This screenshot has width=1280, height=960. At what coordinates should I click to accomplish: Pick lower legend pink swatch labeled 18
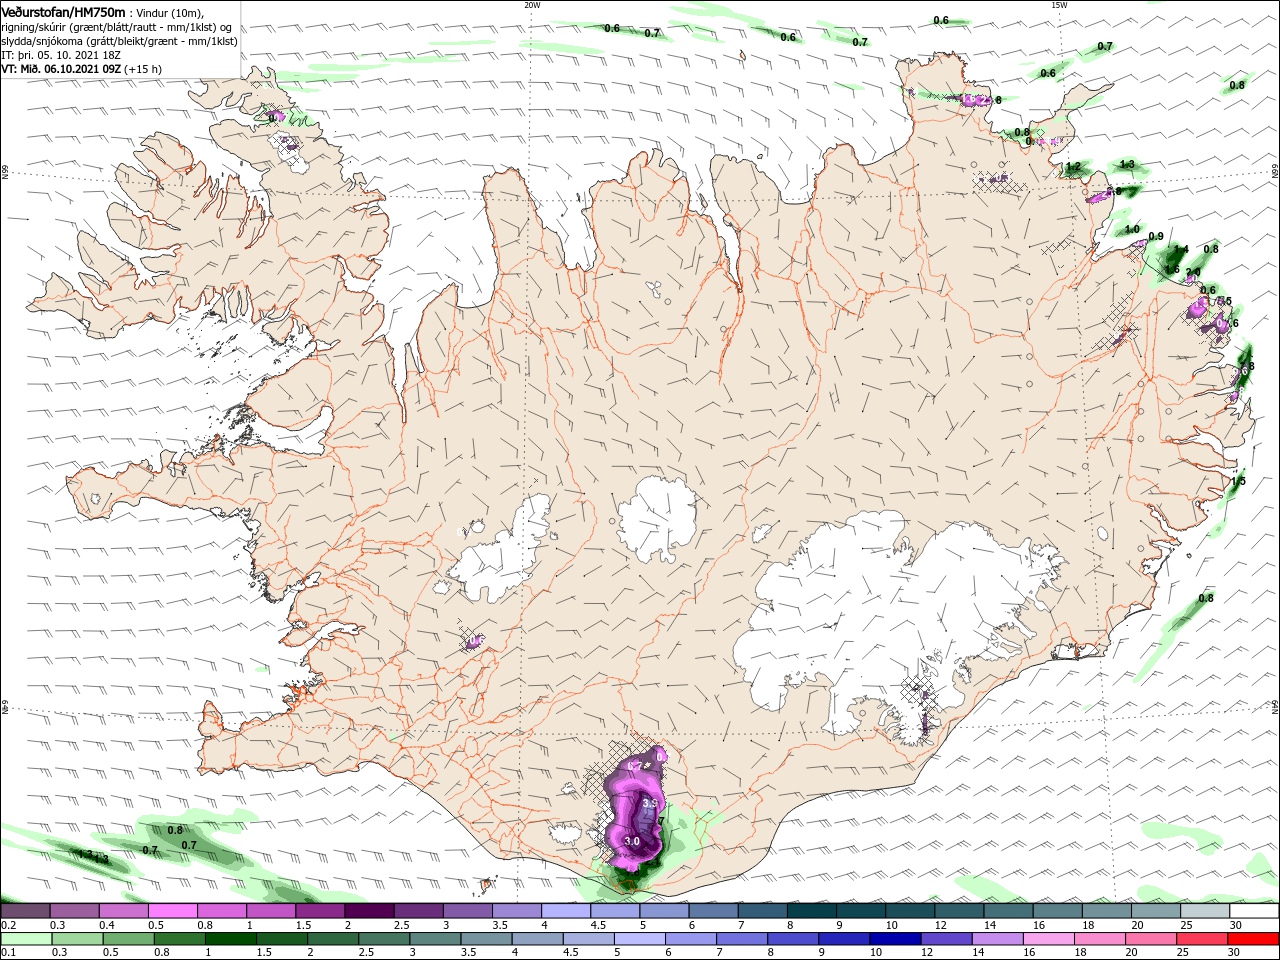pos(1101,939)
